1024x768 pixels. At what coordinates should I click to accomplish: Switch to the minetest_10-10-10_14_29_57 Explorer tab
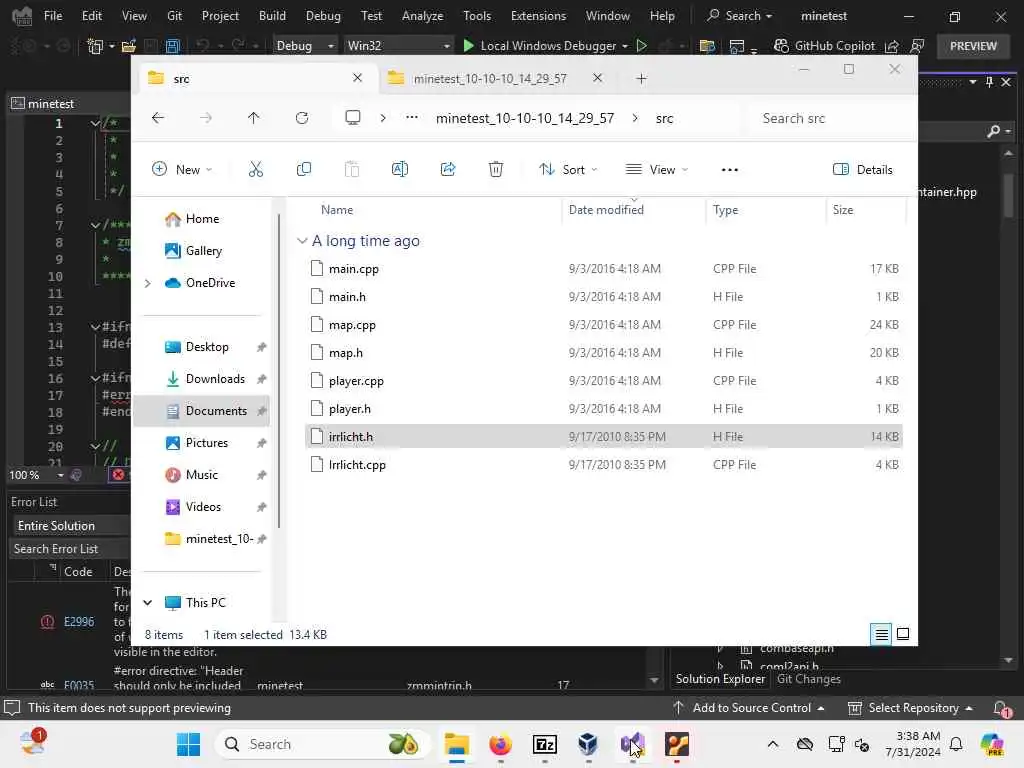490,79
